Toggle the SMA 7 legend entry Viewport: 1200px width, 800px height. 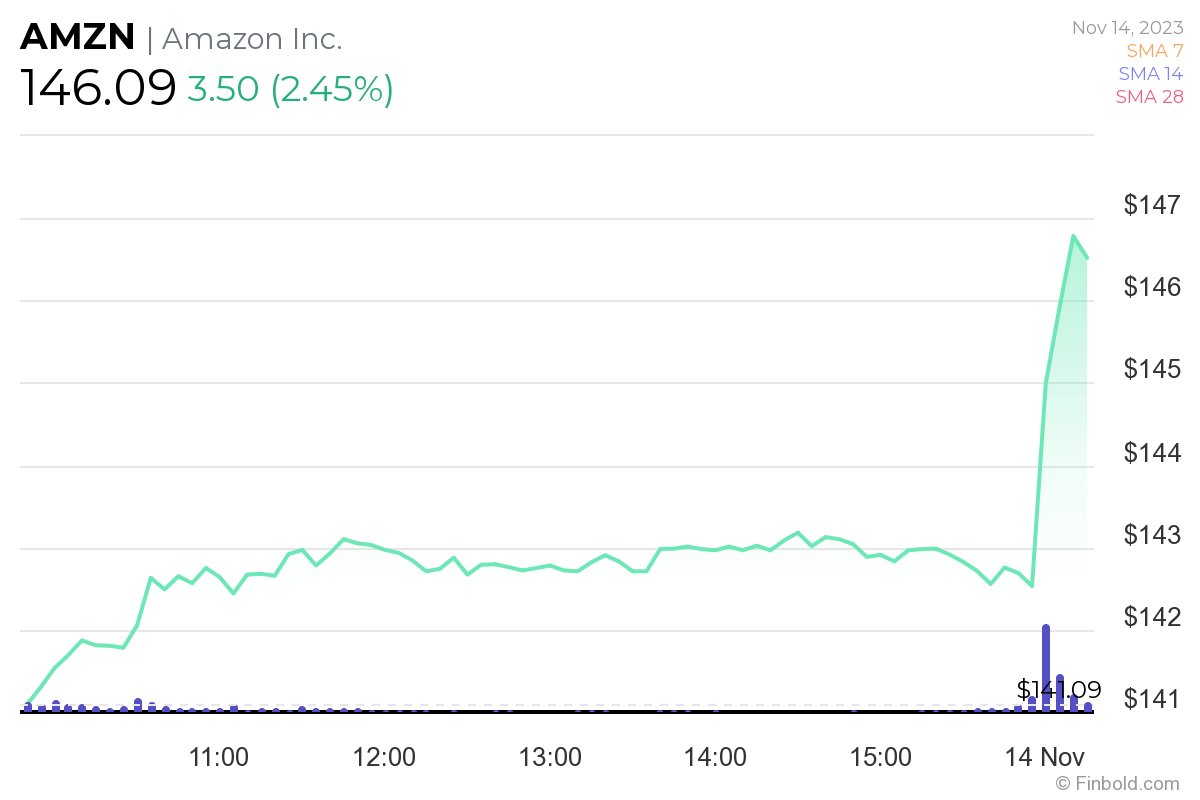click(1155, 50)
